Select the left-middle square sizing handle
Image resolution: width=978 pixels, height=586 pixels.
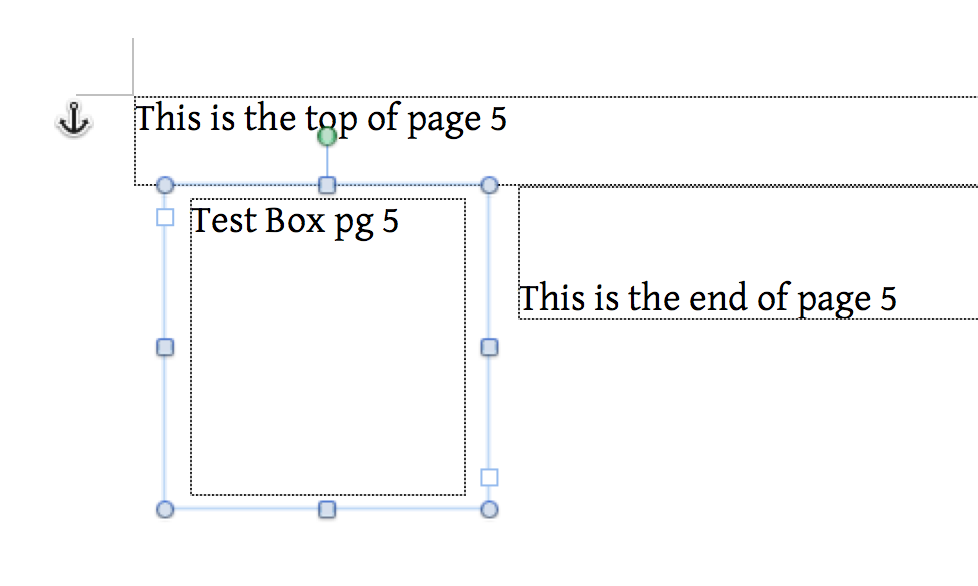coord(165,347)
